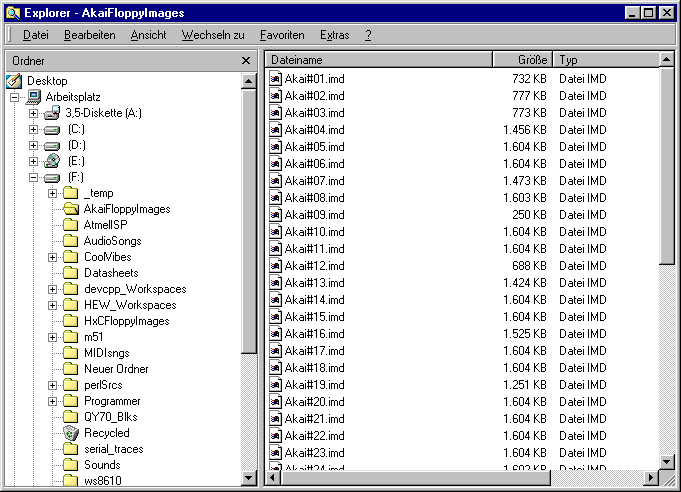Select the Desktop icon in tree
Screen dimensions: 681x492
[x=14, y=81]
